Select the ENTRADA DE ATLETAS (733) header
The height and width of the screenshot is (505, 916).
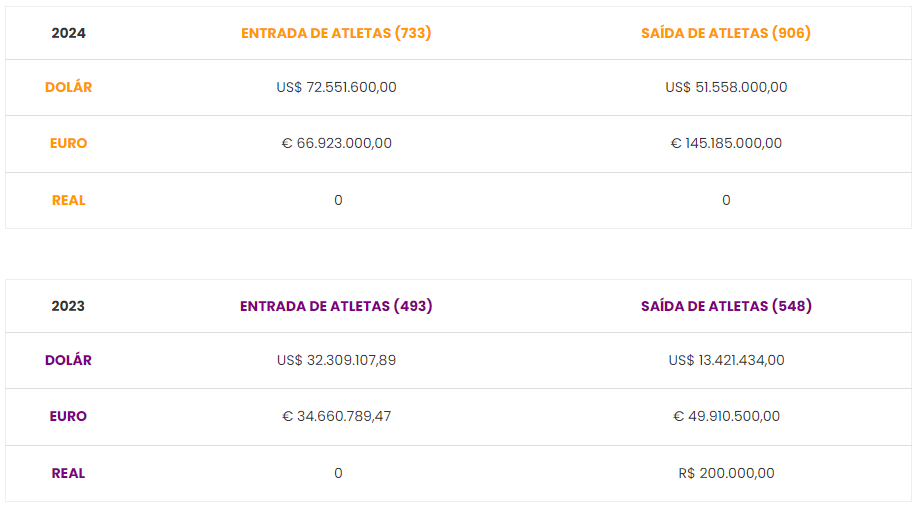[x=336, y=33]
